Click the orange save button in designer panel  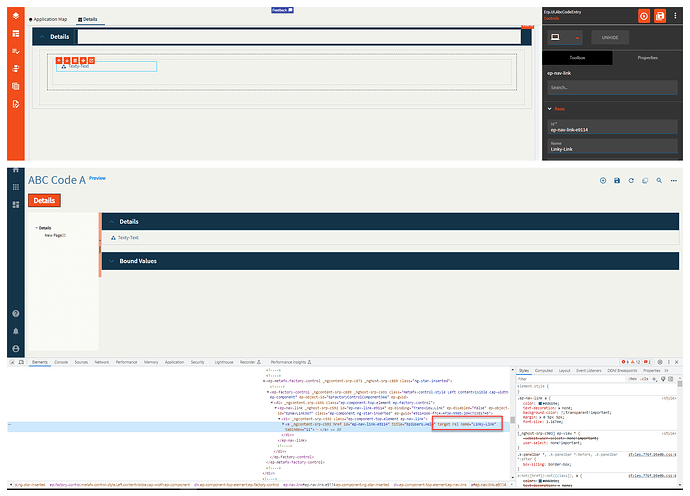tap(660, 16)
